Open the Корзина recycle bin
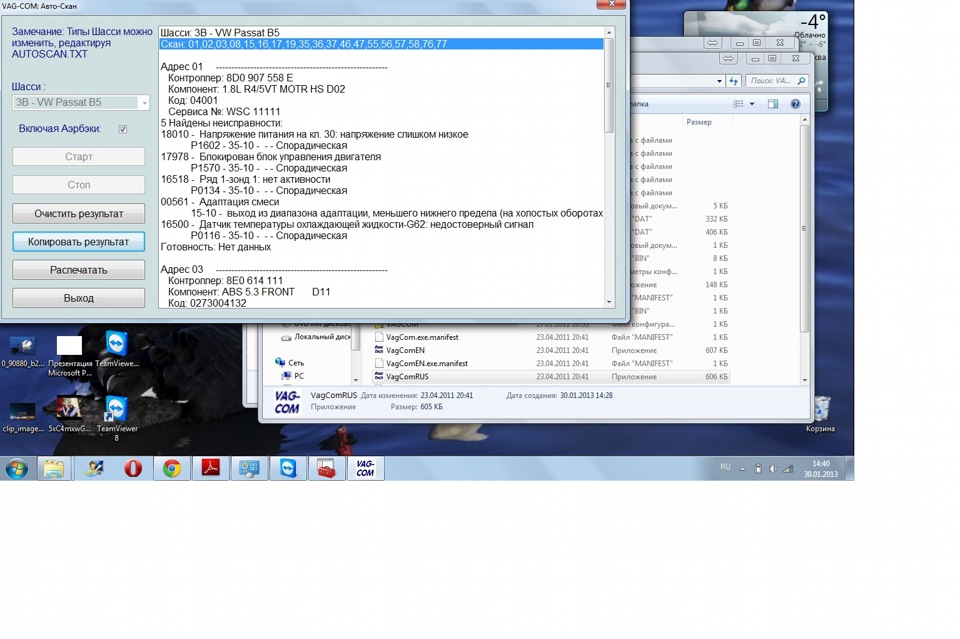Screen dimensions: 960x639 [x=820, y=414]
